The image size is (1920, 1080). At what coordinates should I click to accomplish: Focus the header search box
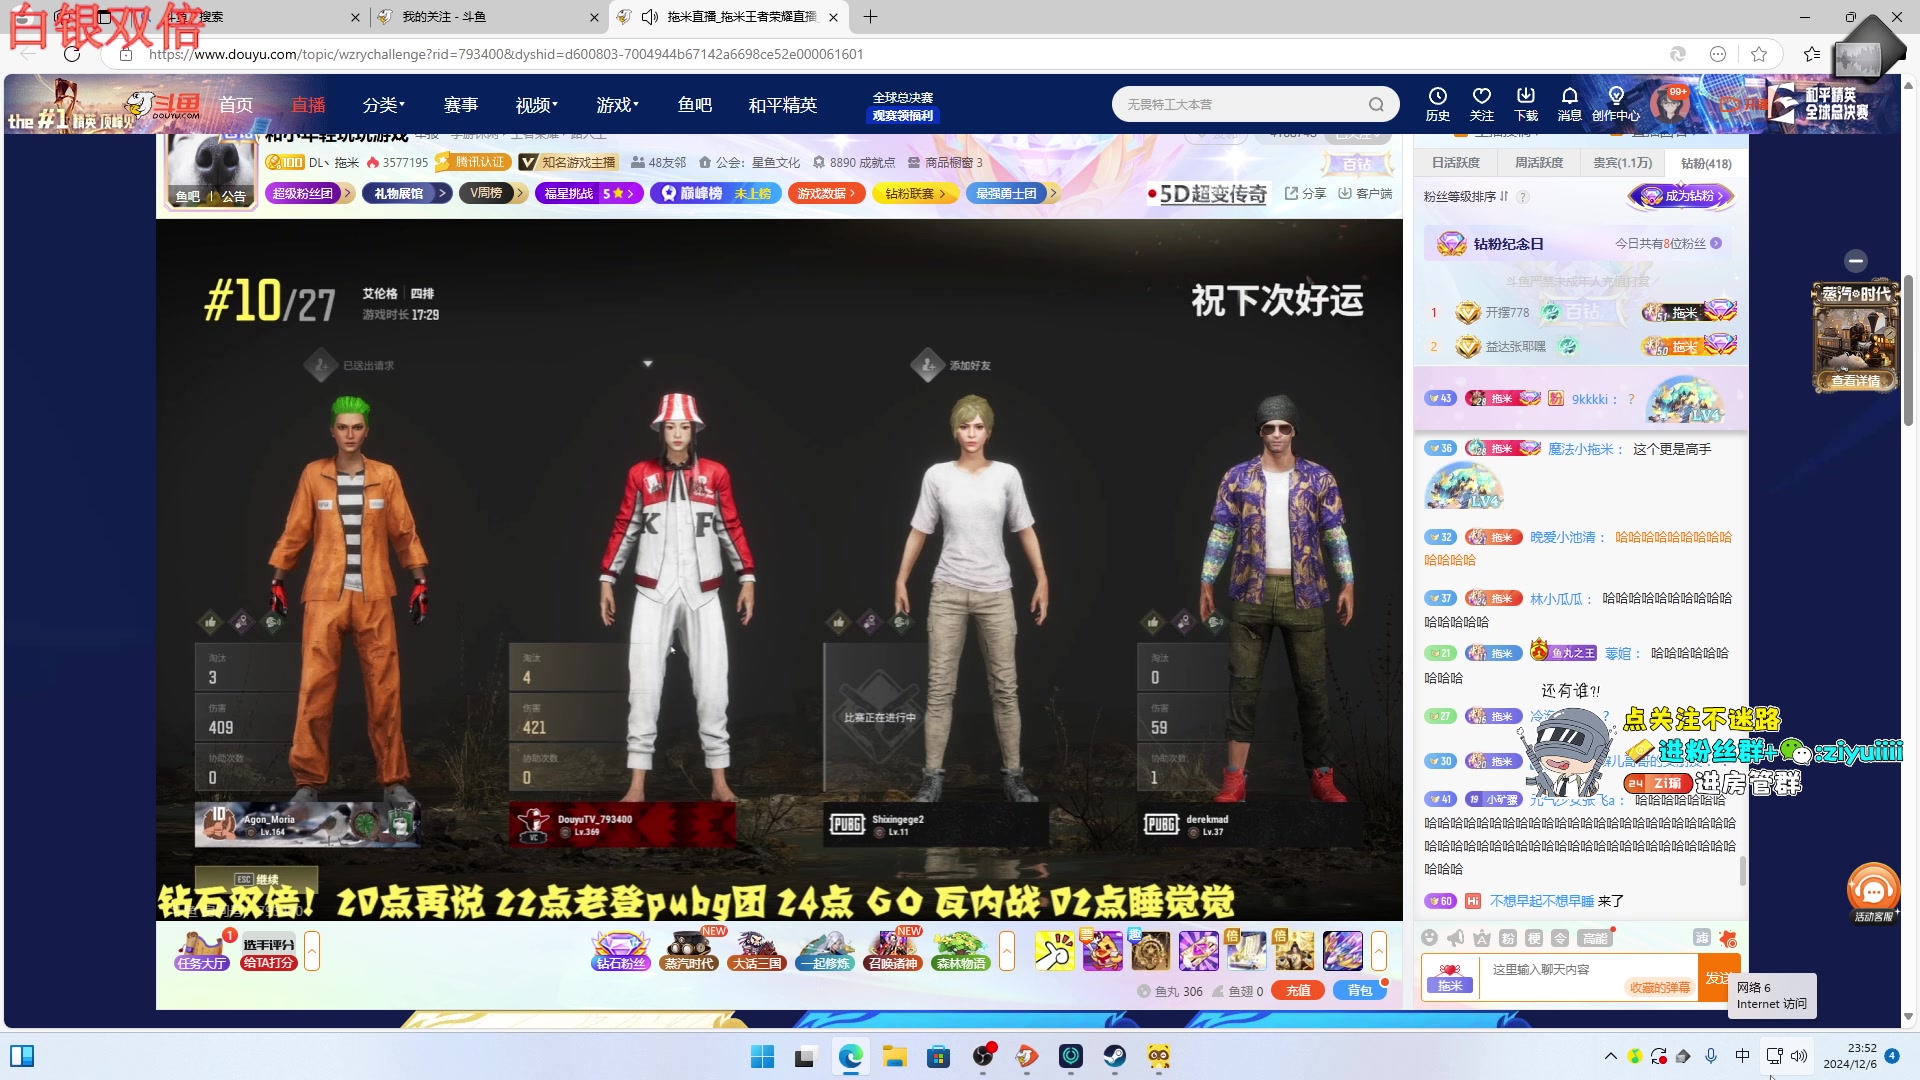coord(1243,104)
